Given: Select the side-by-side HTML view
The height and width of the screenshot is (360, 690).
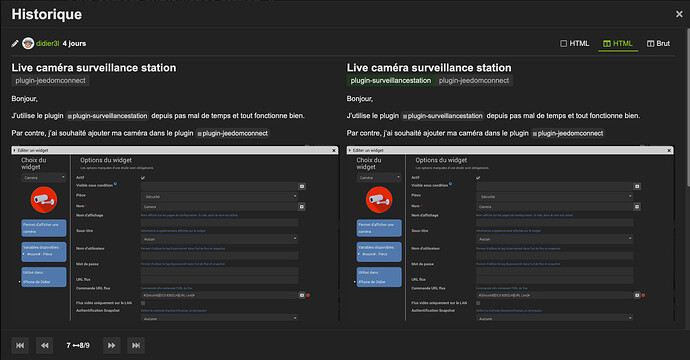Looking at the screenshot, I should pos(618,44).
